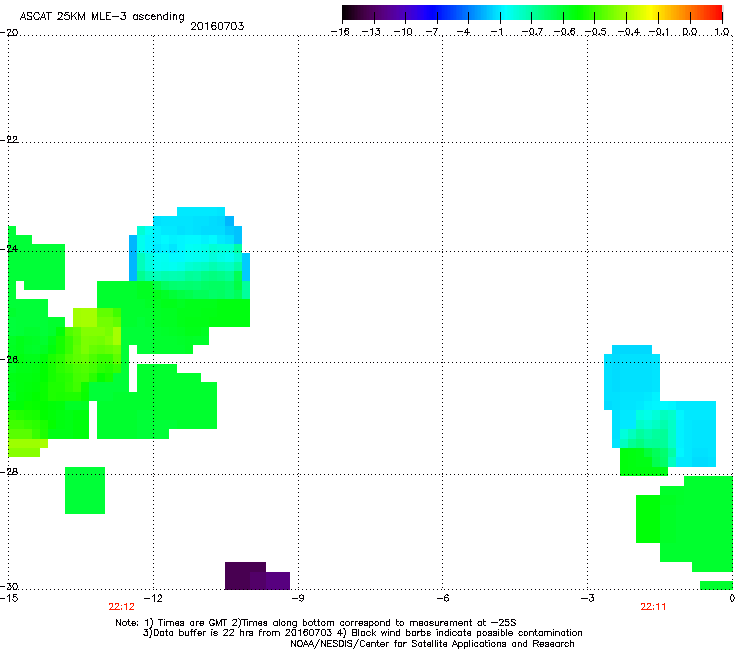Click the red time label 22:12
Image resolution: width=740 pixels, height=650 pixels.
coord(121,607)
